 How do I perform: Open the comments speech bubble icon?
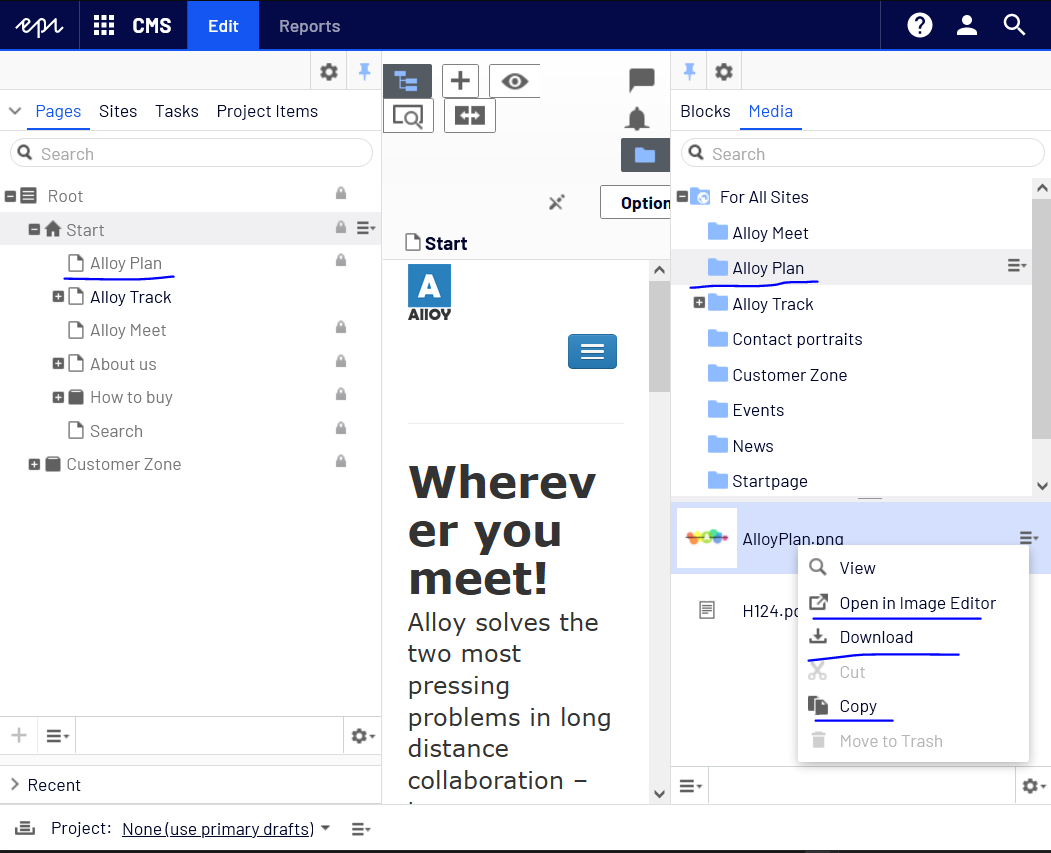coord(641,80)
